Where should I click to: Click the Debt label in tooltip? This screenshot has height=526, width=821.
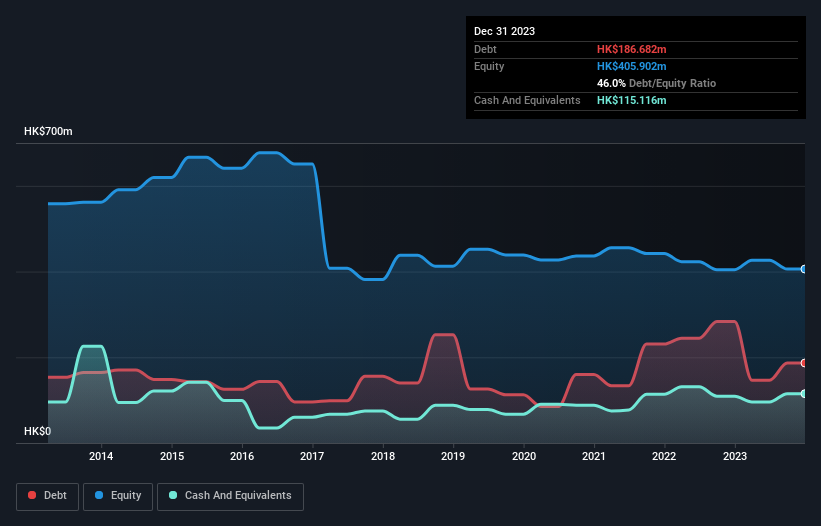click(485, 49)
